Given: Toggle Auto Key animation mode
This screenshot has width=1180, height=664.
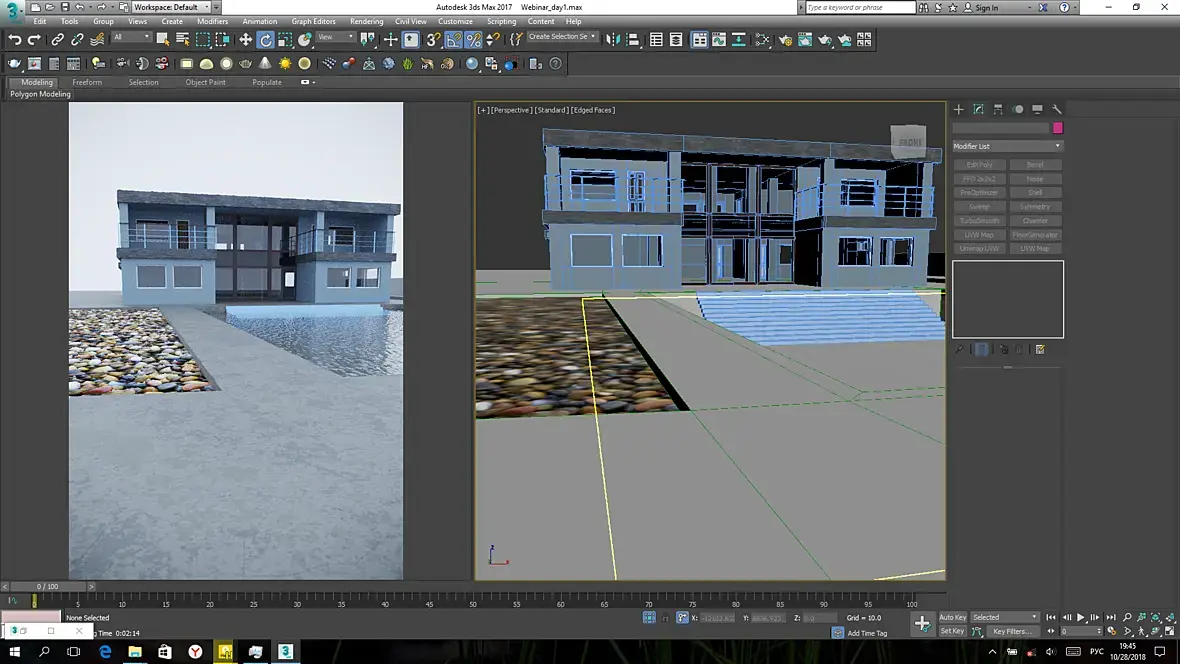Looking at the screenshot, I should [952, 617].
